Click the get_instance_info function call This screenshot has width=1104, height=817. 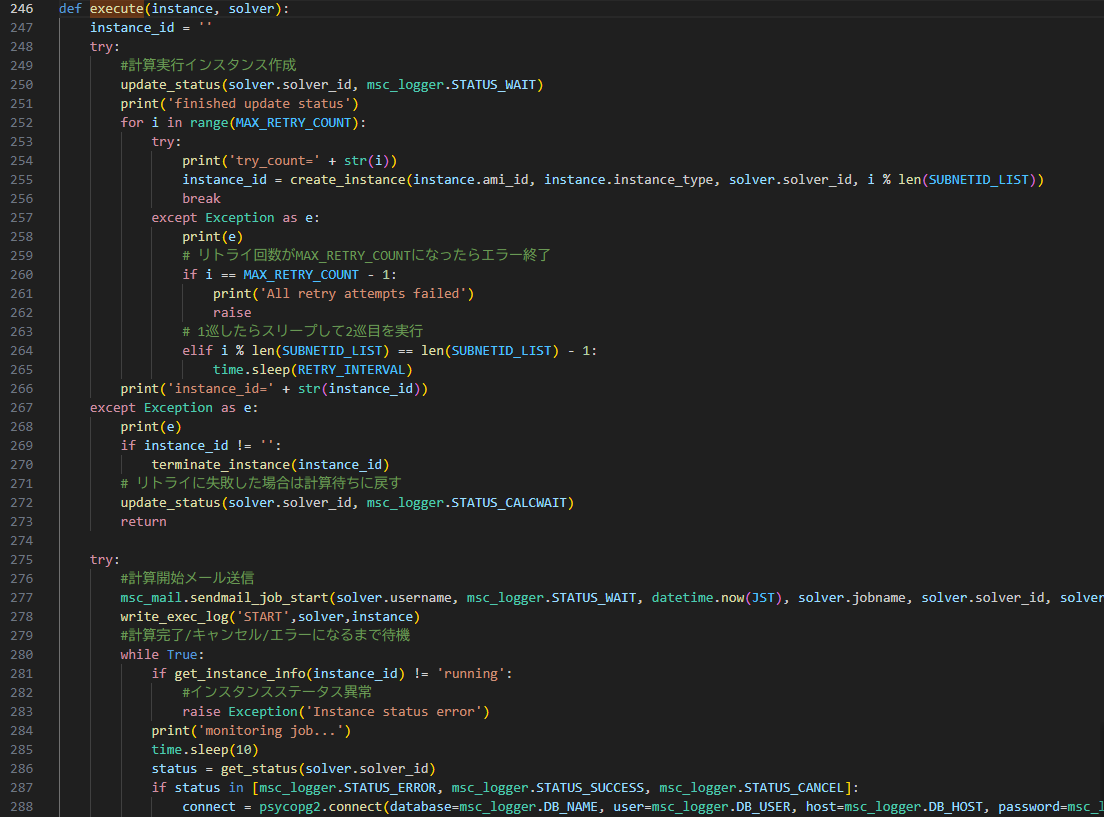coord(236,674)
